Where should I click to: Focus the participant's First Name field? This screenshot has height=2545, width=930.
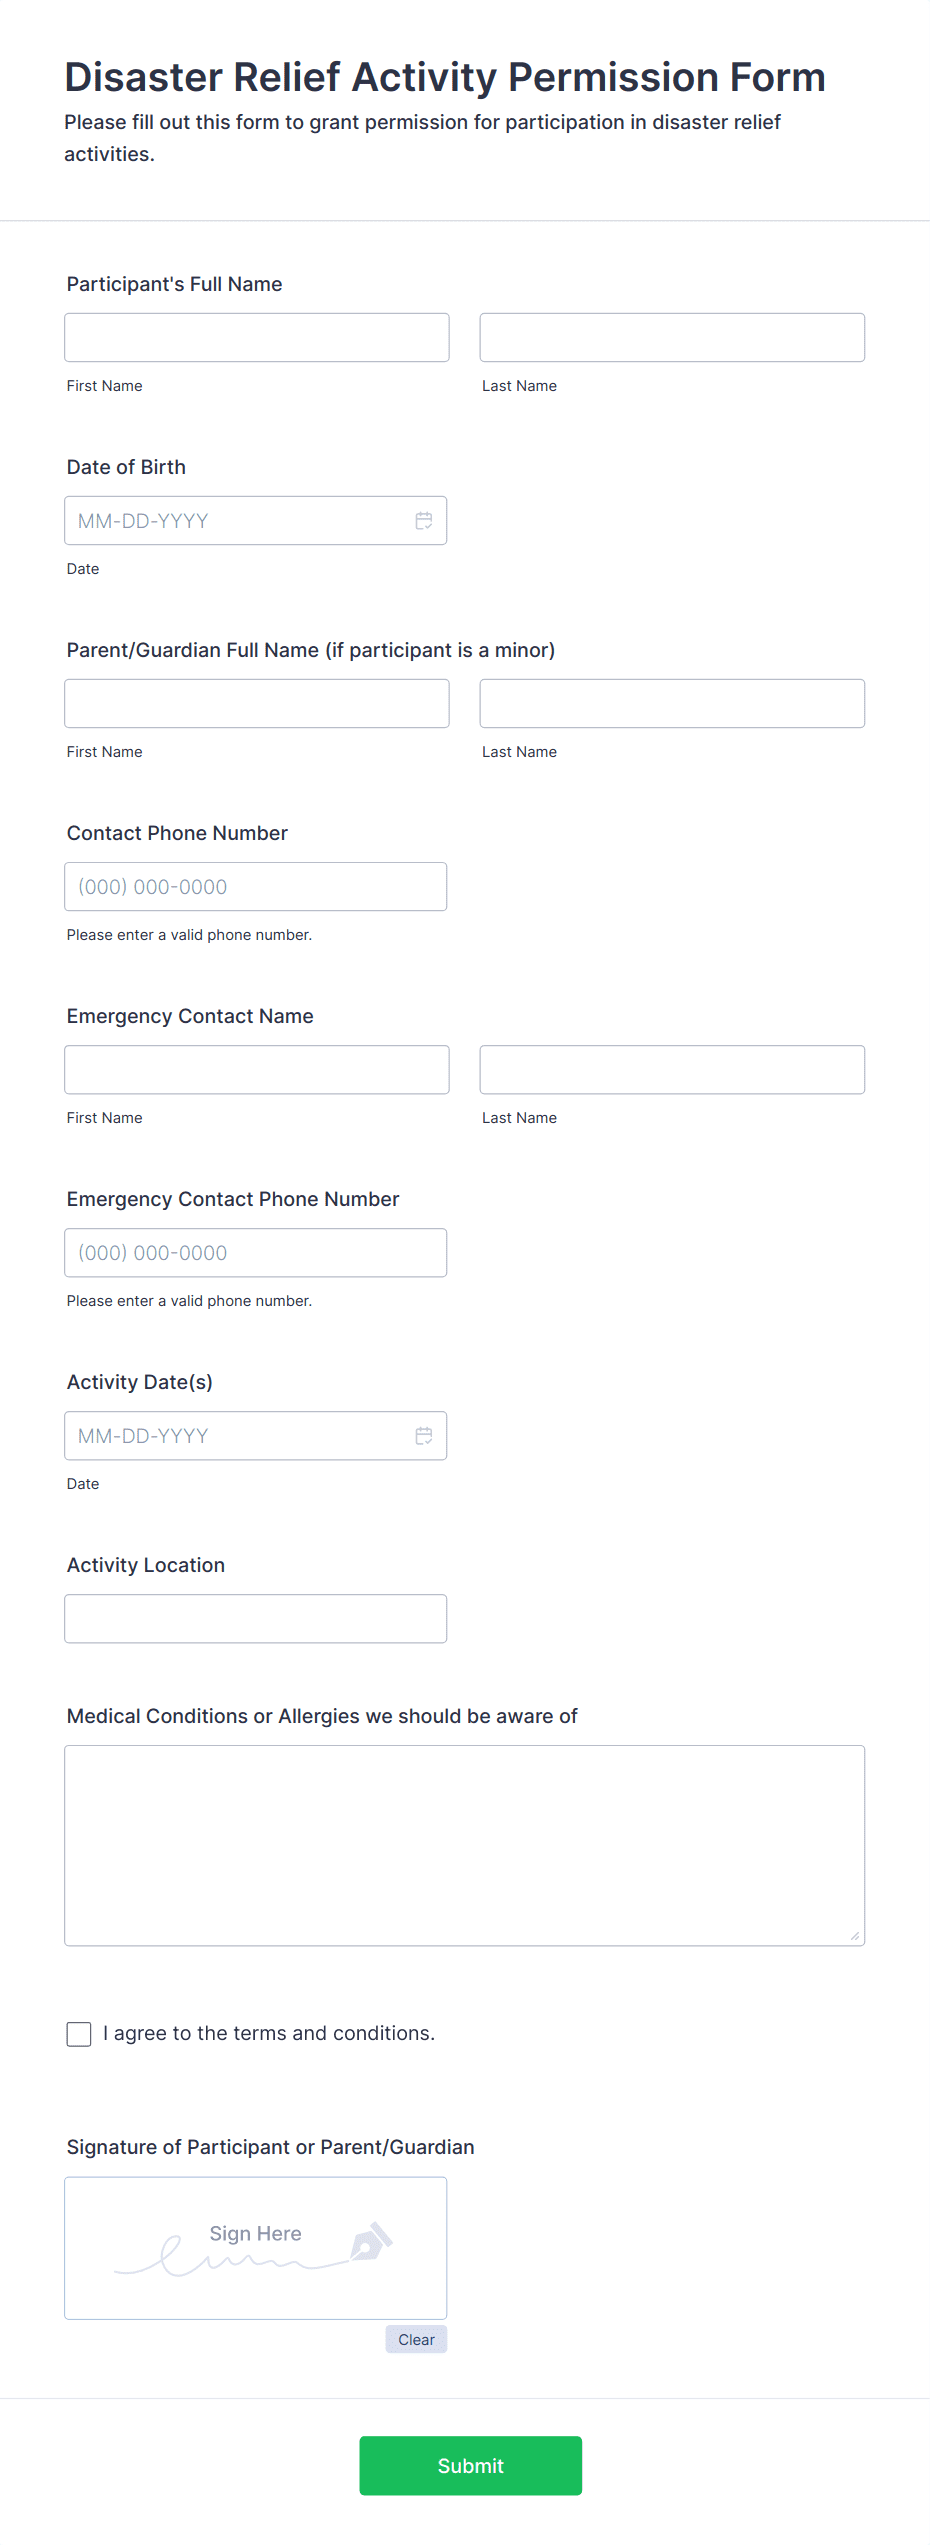click(257, 338)
